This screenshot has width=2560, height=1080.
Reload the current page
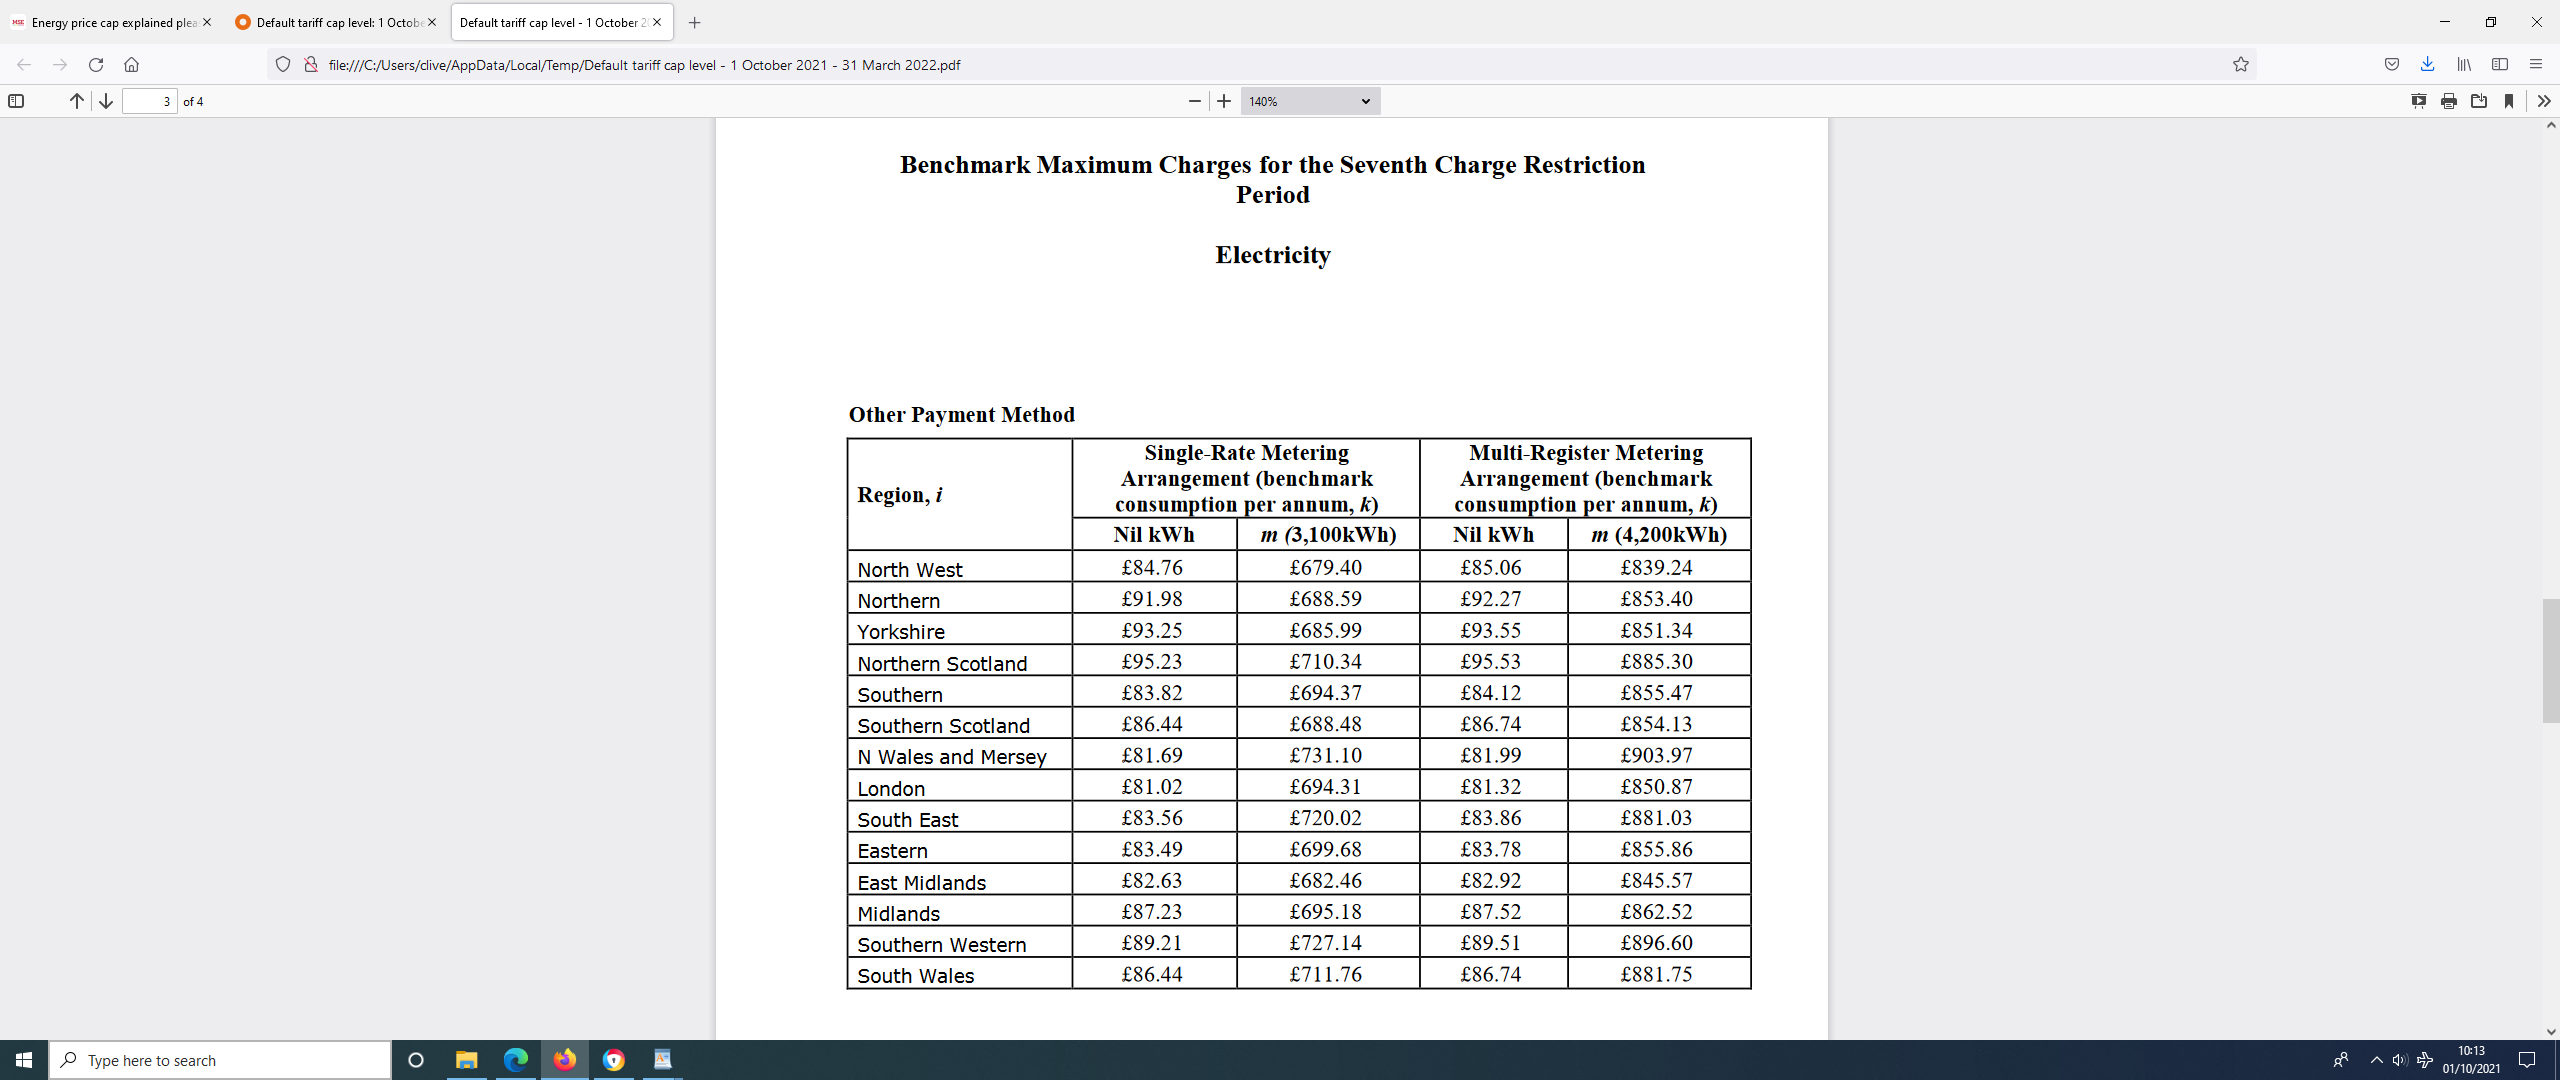[x=96, y=65]
